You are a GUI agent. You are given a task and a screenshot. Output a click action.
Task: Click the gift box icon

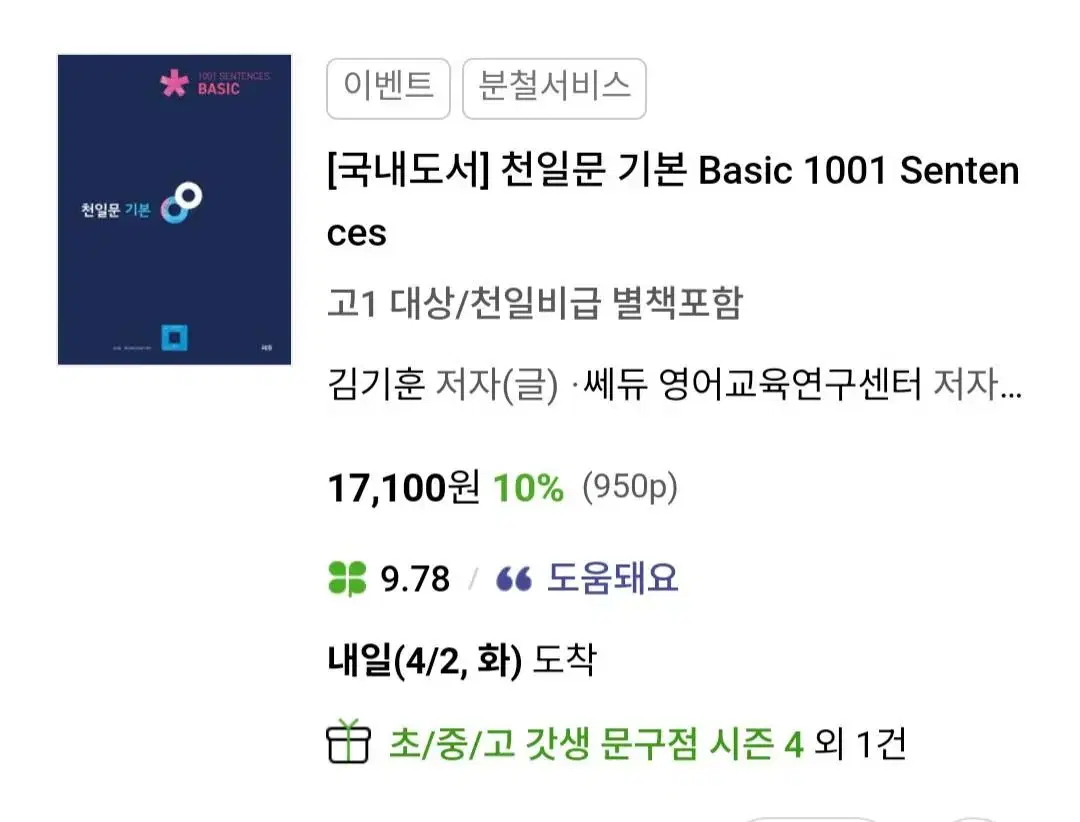pyautogui.click(x=349, y=742)
